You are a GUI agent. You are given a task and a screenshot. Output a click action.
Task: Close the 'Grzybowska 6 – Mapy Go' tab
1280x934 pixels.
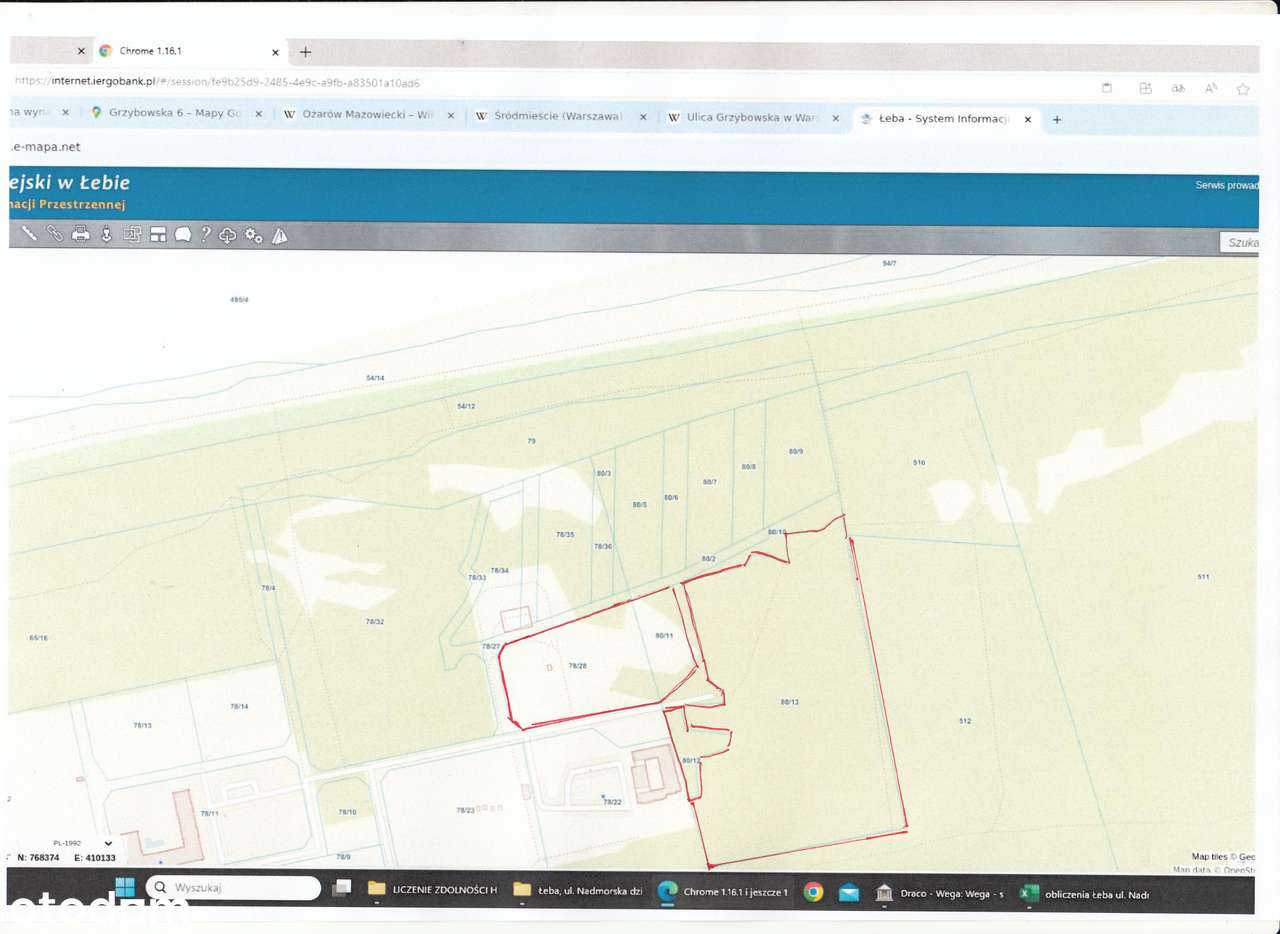click(258, 114)
